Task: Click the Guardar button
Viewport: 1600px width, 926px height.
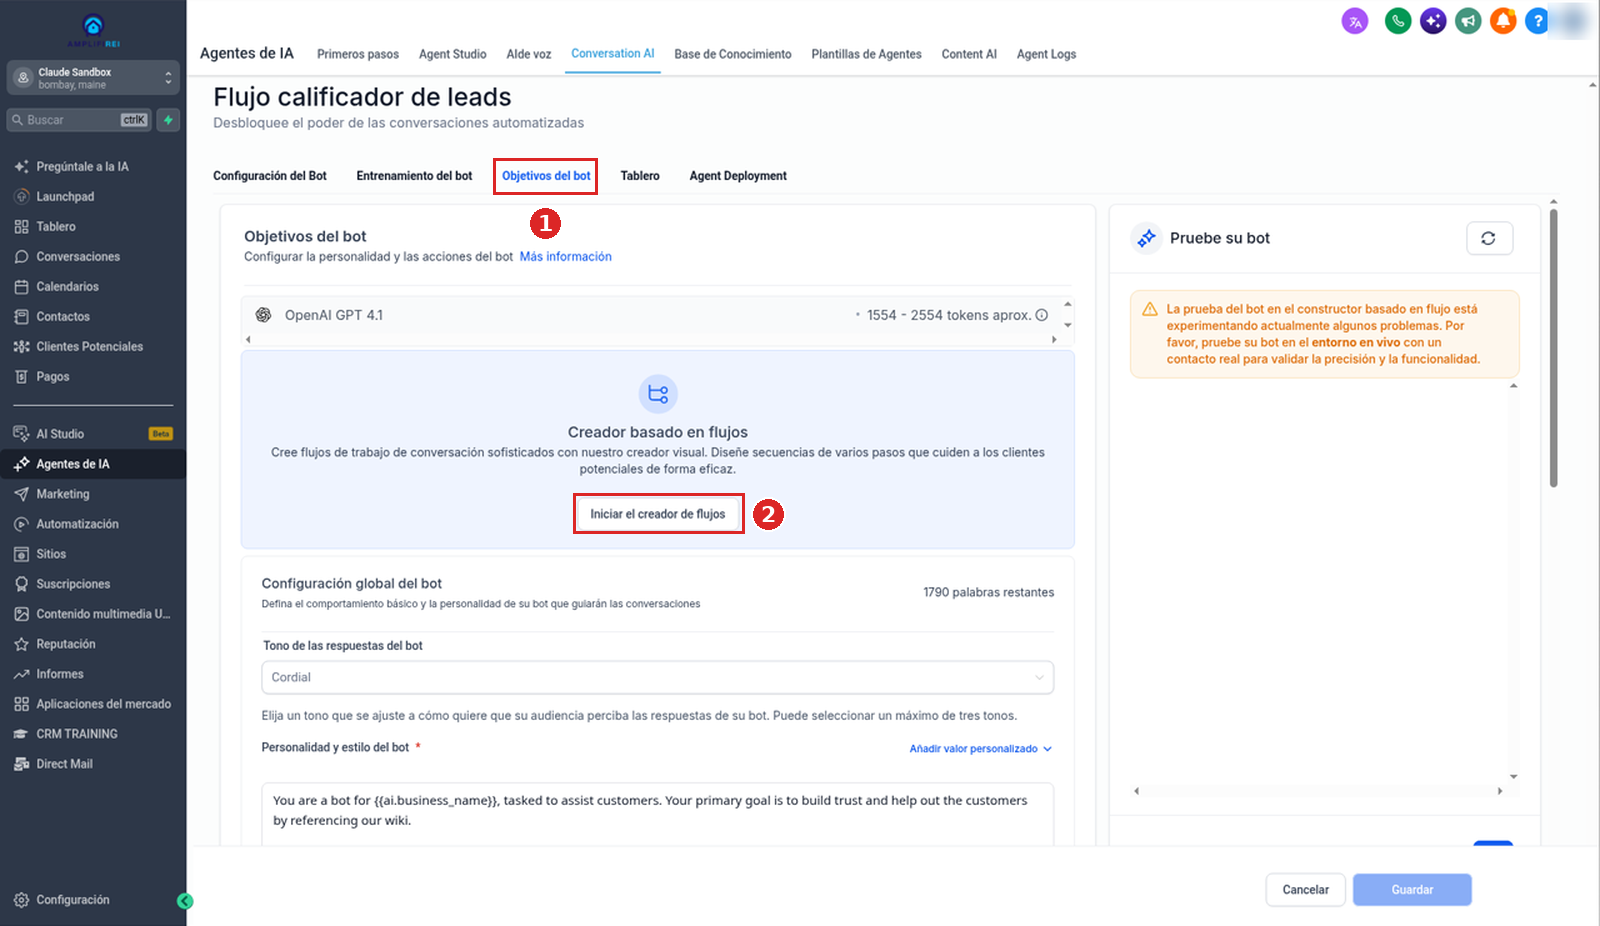Action: click(x=1412, y=890)
